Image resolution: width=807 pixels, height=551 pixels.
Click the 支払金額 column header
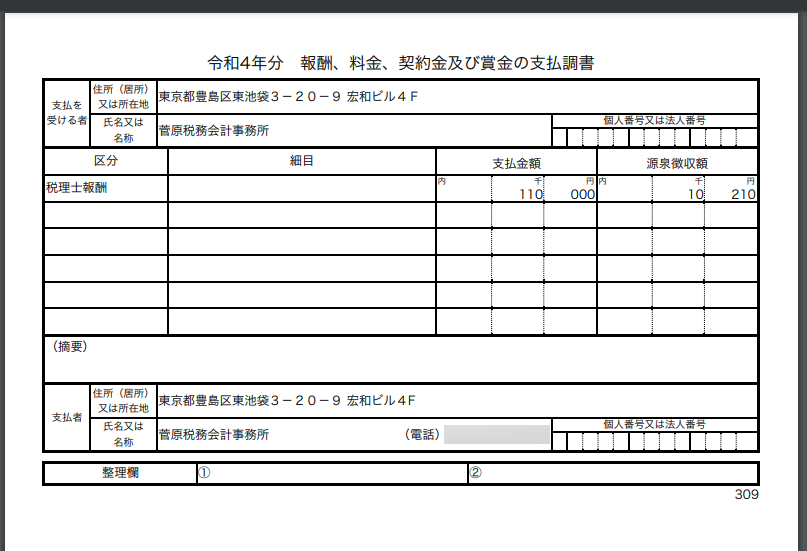[516, 162]
